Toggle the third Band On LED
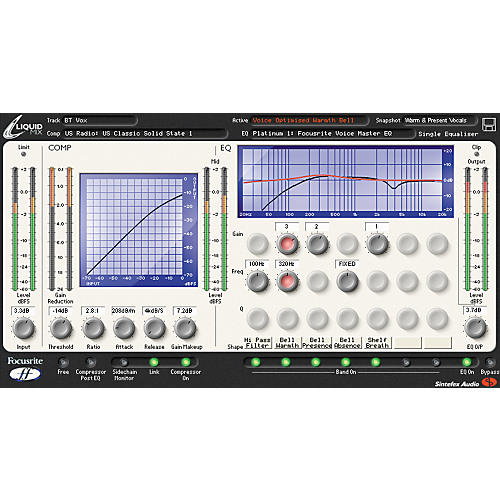The width and height of the screenshot is (500, 500). point(316,362)
